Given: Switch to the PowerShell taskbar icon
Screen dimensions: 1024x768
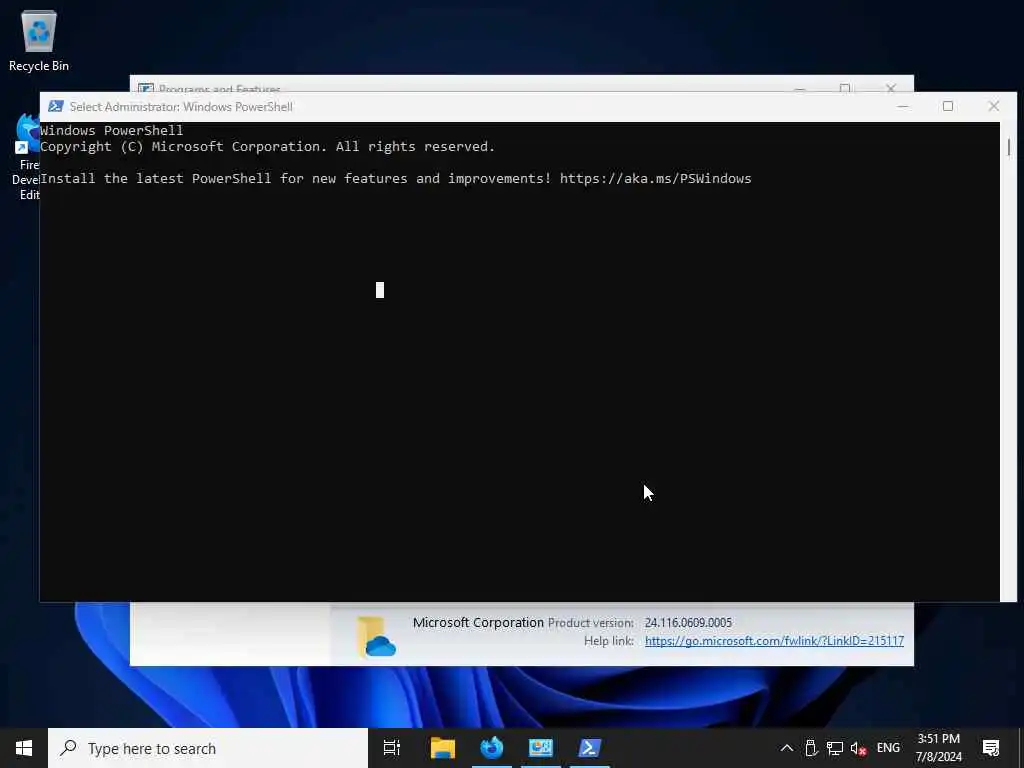Looking at the screenshot, I should [x=590, y=748].
